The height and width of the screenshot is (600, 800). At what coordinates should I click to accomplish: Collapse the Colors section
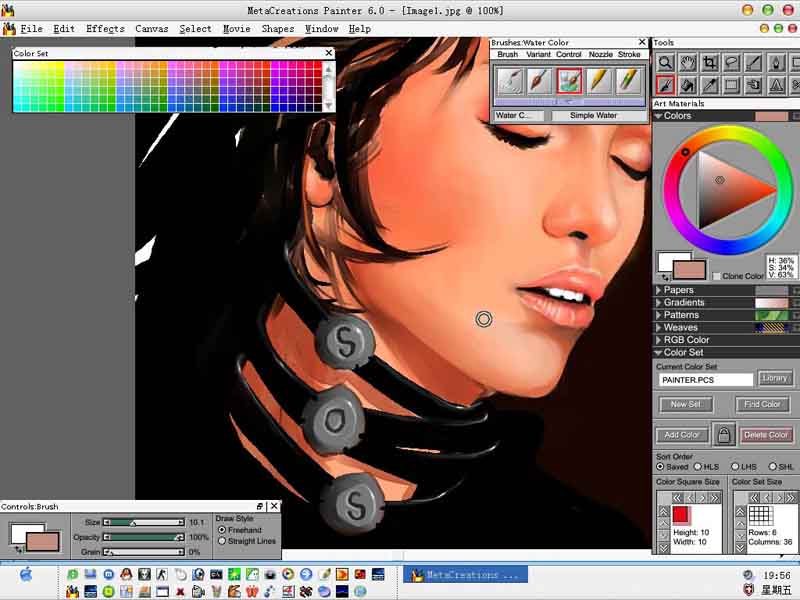click(x=659, y=116)
